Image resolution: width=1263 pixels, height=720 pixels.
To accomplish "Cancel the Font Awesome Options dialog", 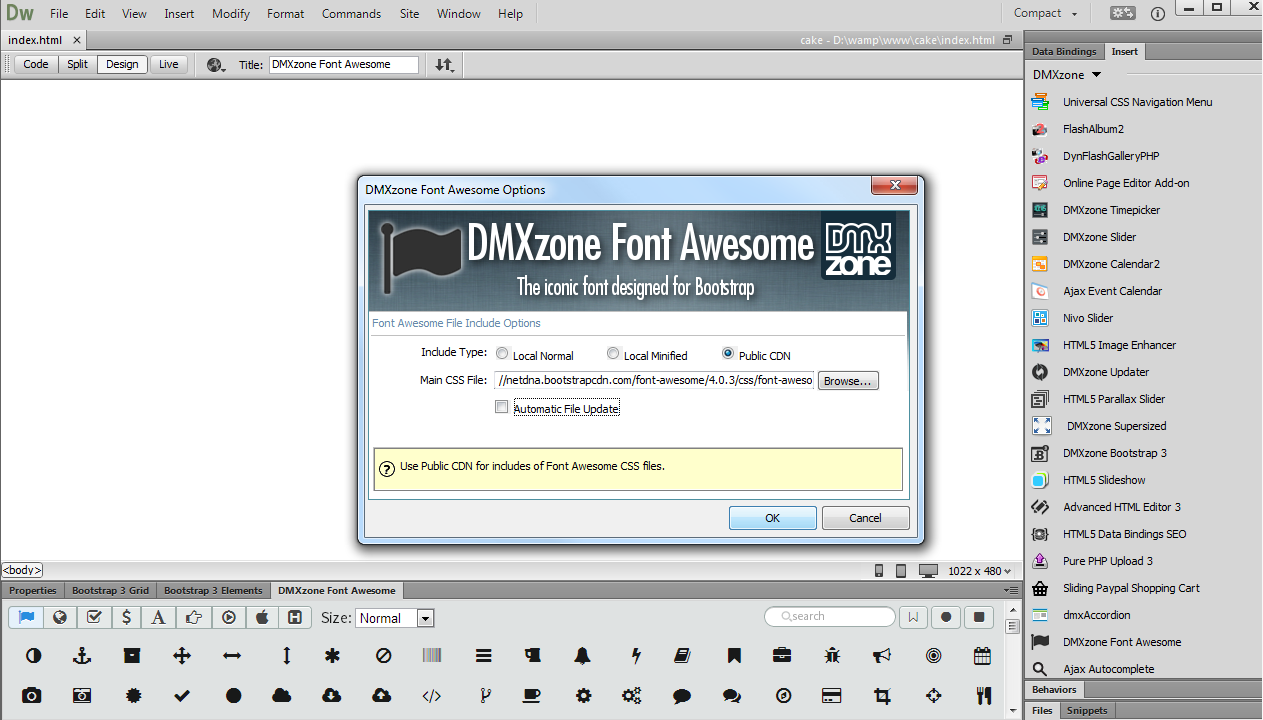I will (865, 518).
